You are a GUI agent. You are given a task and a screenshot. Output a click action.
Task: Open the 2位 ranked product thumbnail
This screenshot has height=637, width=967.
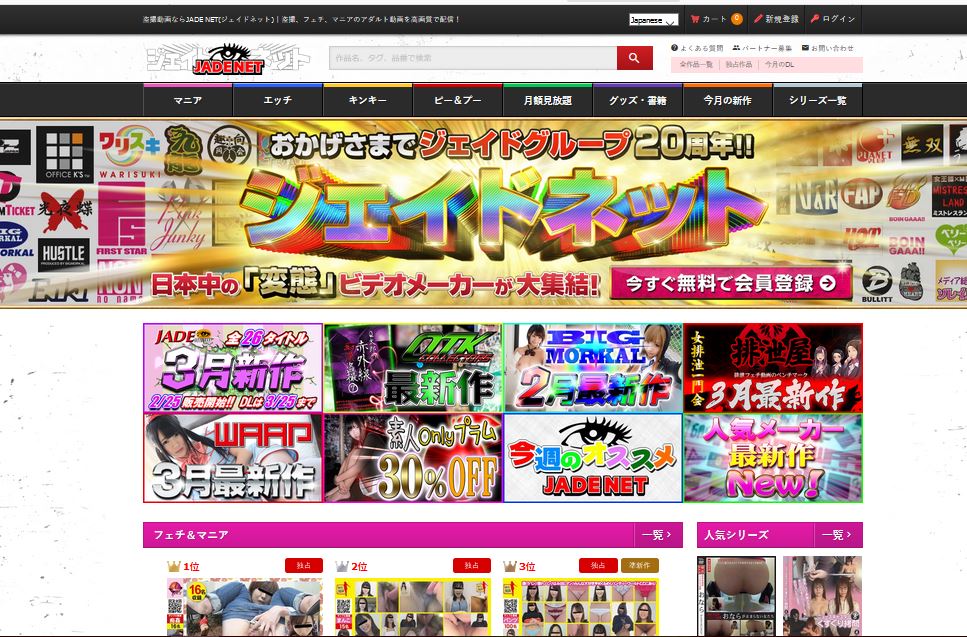(x=413, y=607)
